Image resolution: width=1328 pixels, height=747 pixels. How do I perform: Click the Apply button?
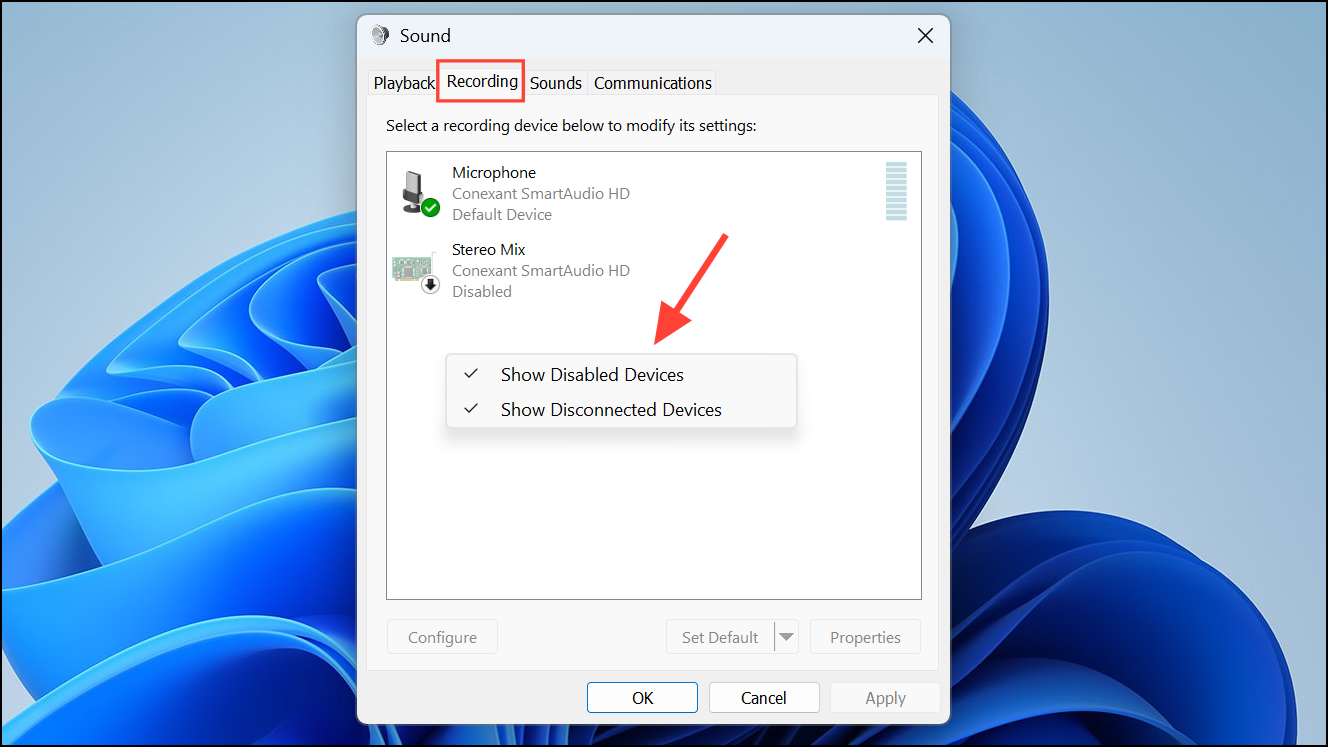pyautogui.click(x=885, y=698)
